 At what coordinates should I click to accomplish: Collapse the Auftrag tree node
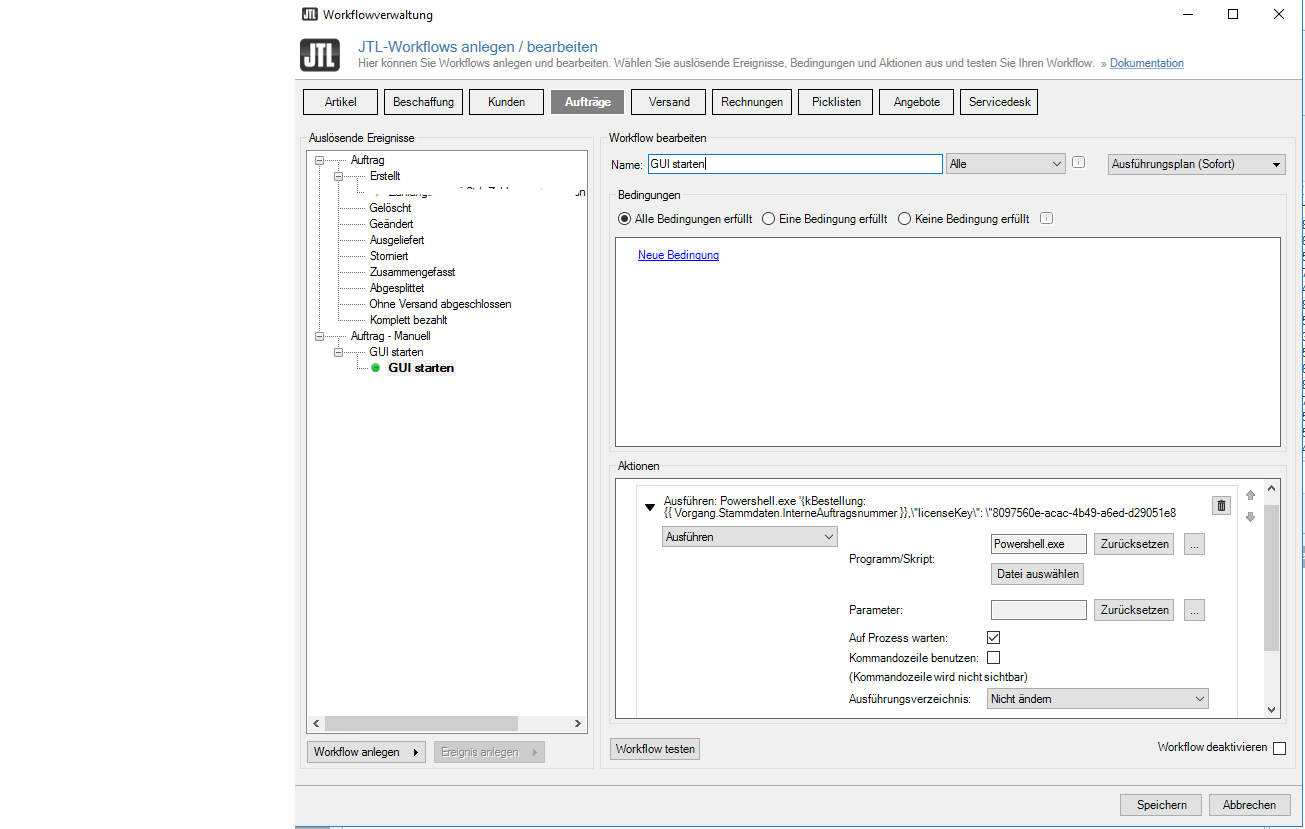[320, 160]
